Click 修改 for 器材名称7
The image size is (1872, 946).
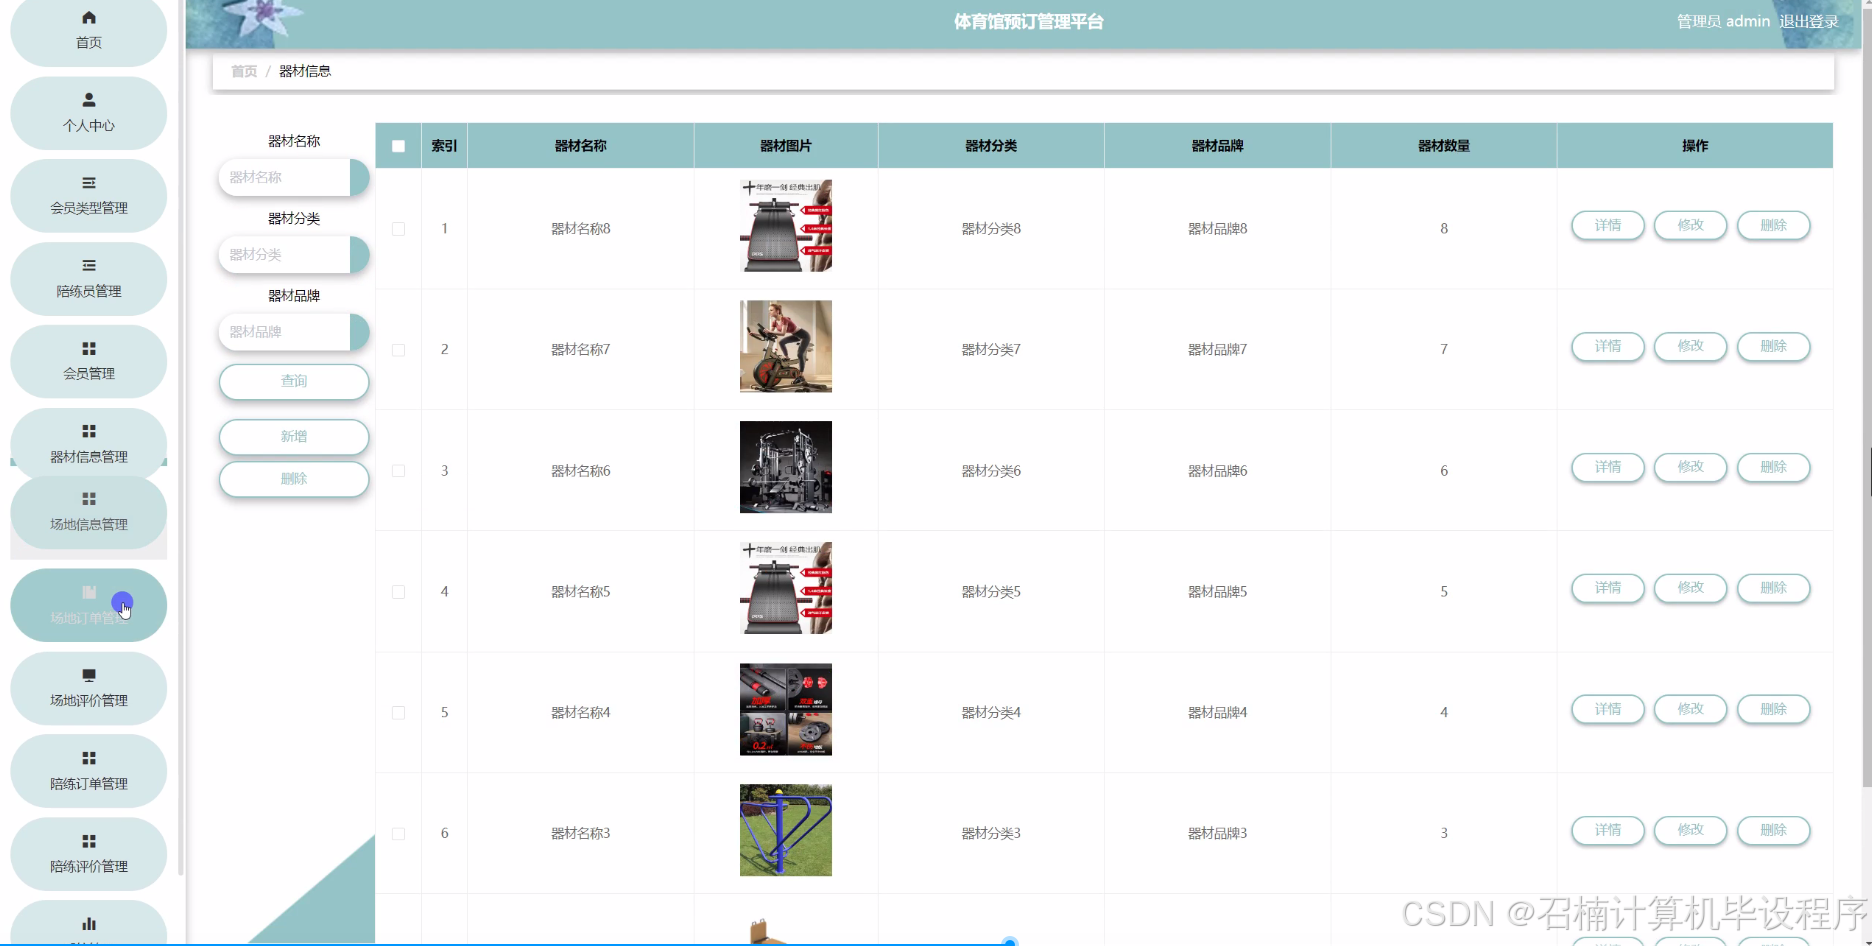1691,347
